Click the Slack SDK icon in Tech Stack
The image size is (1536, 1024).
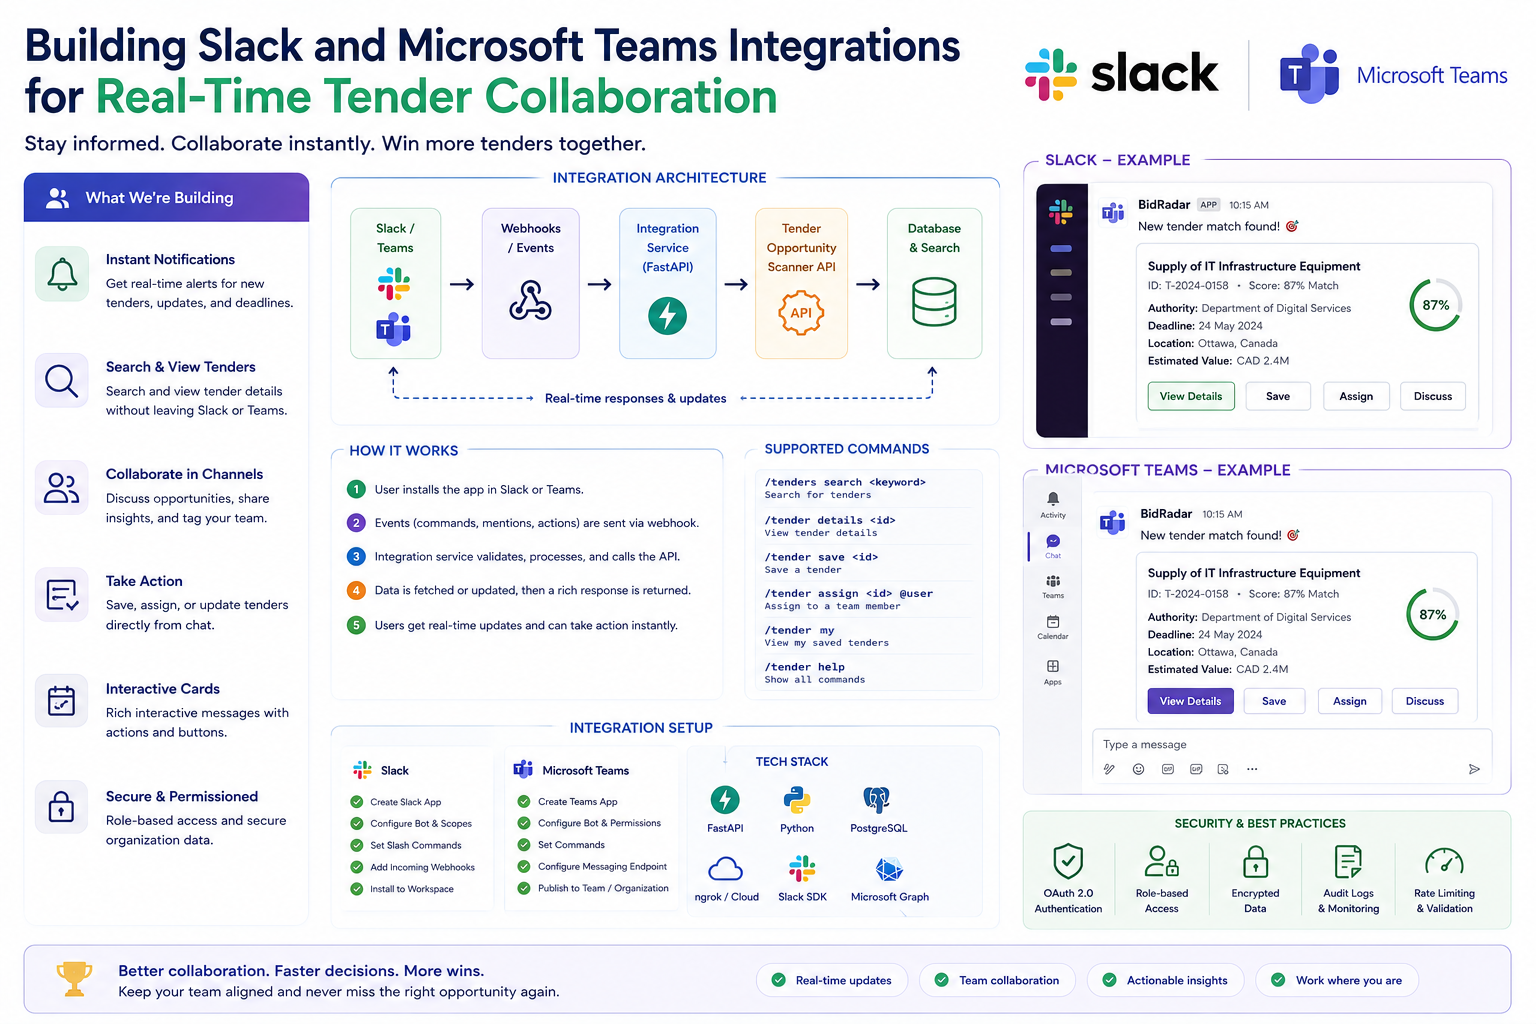click(802, 868)
